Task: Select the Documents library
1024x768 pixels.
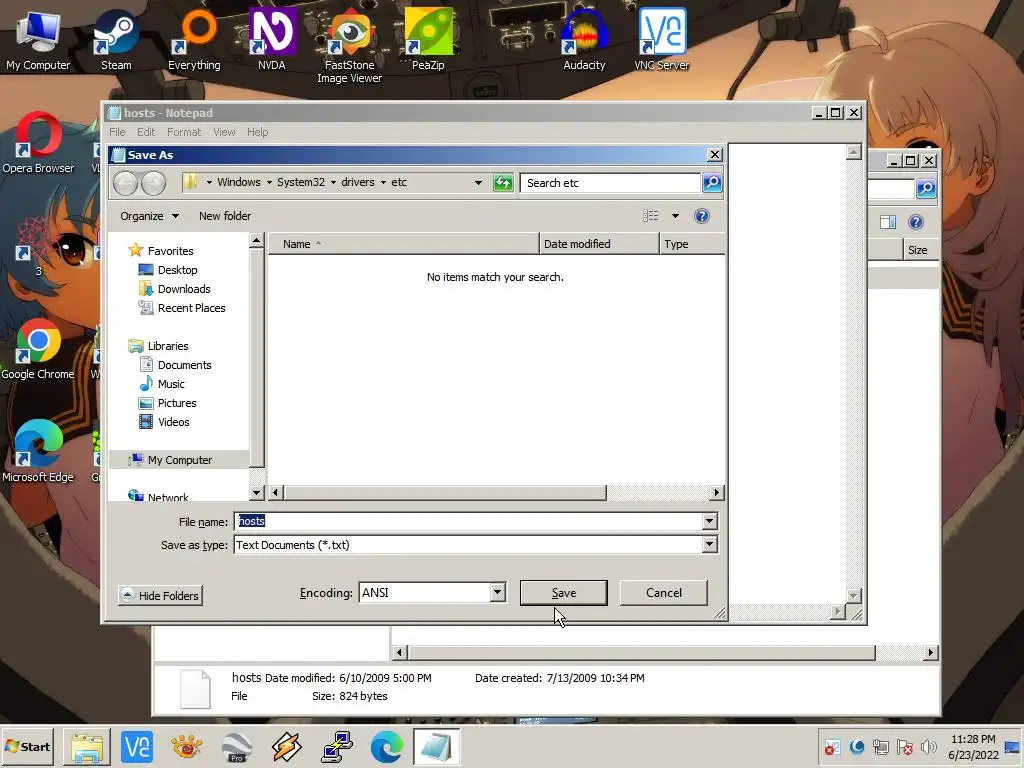Action: click(x=176, y=365)
